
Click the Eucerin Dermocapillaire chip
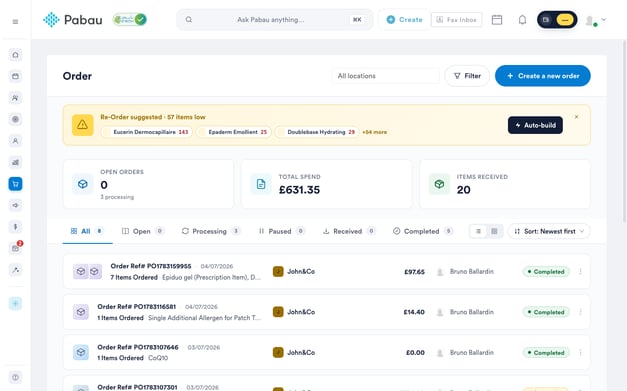(x=147, y=132)
